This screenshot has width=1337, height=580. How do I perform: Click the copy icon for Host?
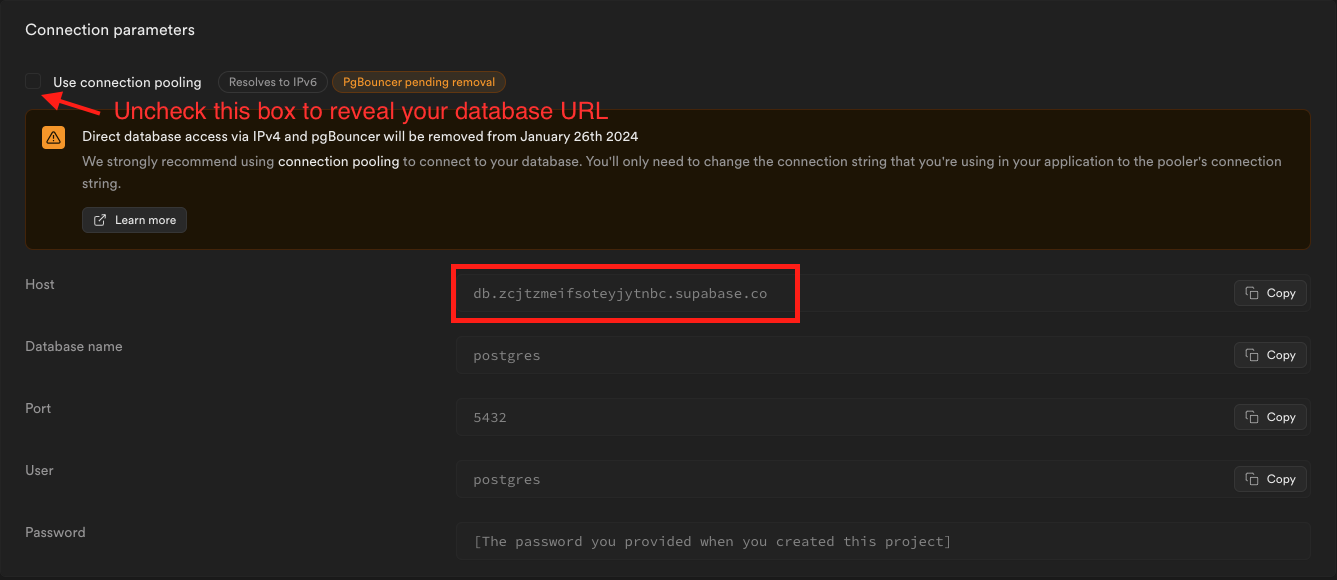pos(1252,293)
